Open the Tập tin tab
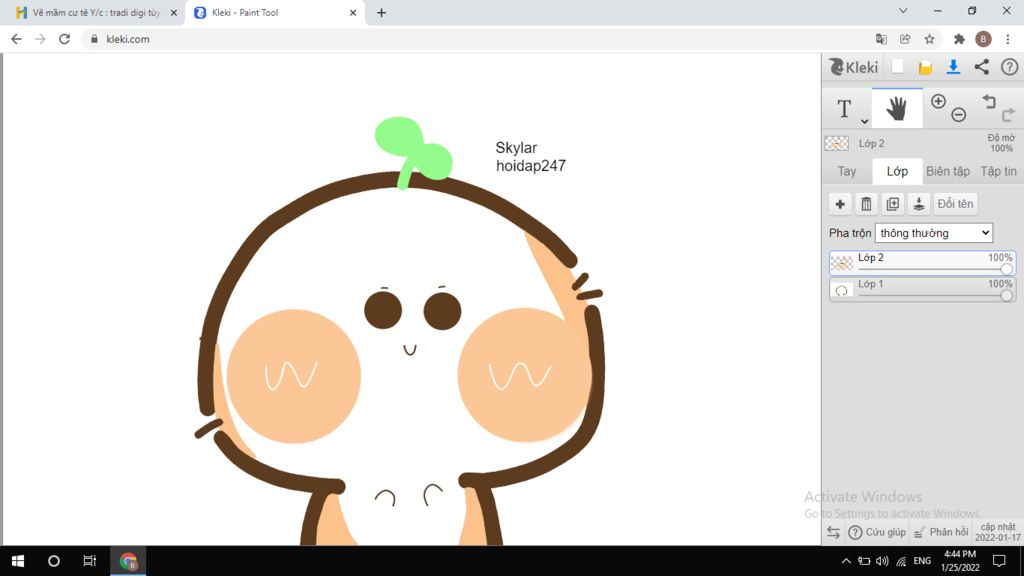Screen dimensions: 1024x576 click(999, 171)
